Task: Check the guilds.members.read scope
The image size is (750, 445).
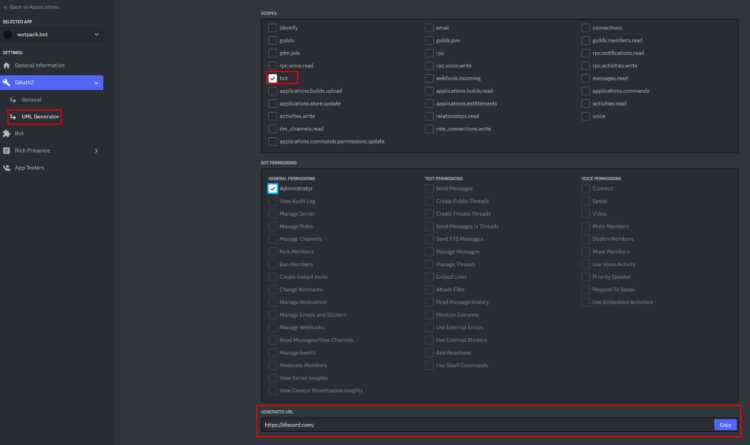Action: (x=585, y=40)
